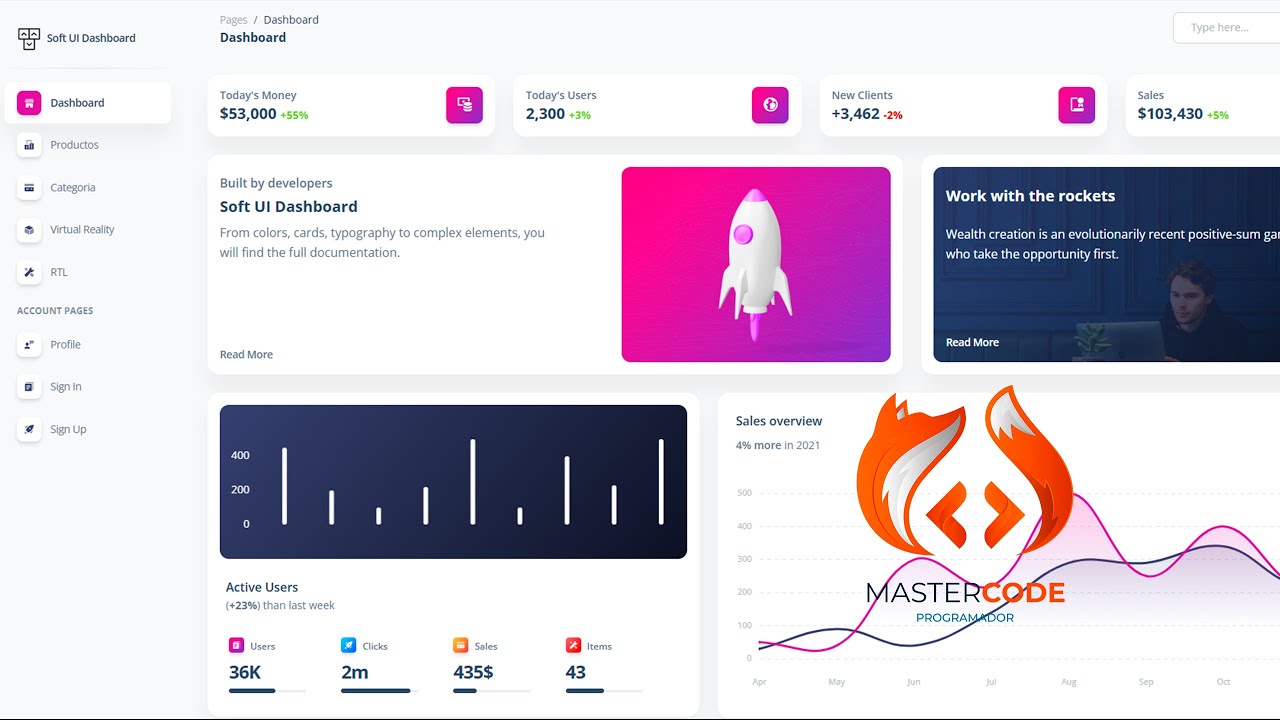Viewport: 1280px width, 720px height.
Task: Open the Virtual Reality menu item
Action: coord(88,230)
